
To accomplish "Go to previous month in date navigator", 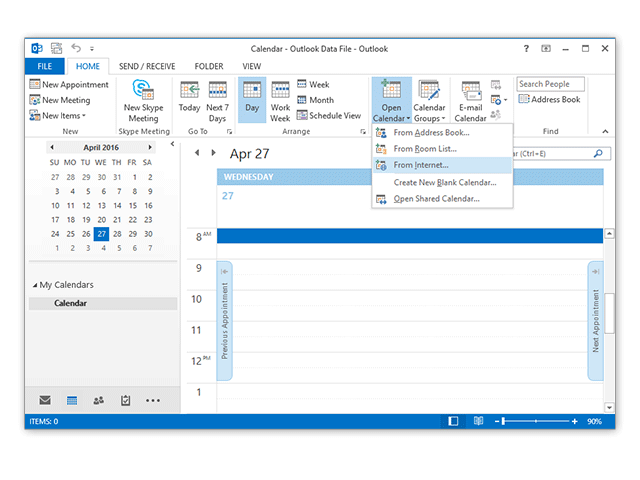I will [x=52, y=147].
